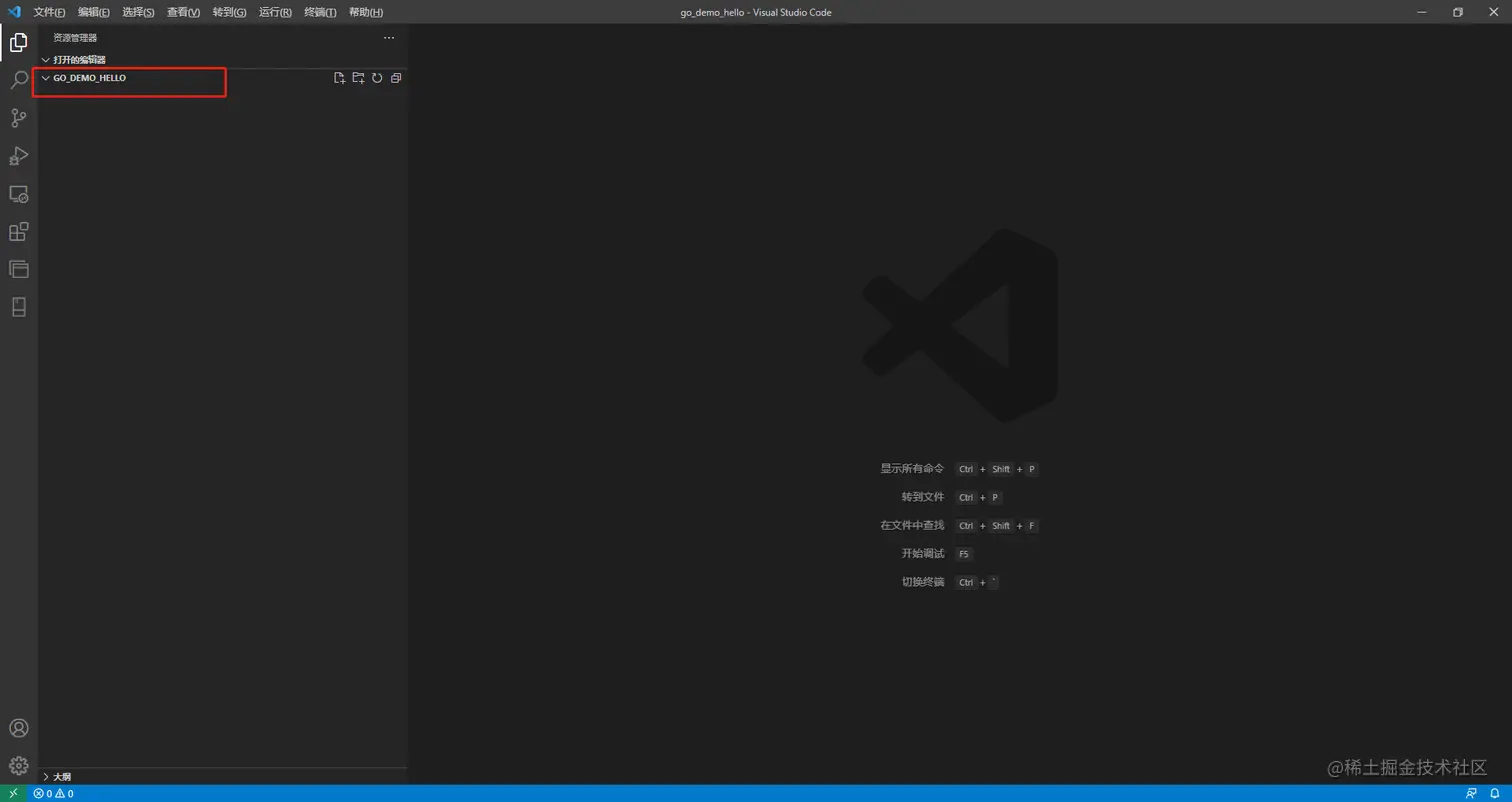Open the Source Control view icon
This screenshot has width=1512, height=802.
click(18, 118)
